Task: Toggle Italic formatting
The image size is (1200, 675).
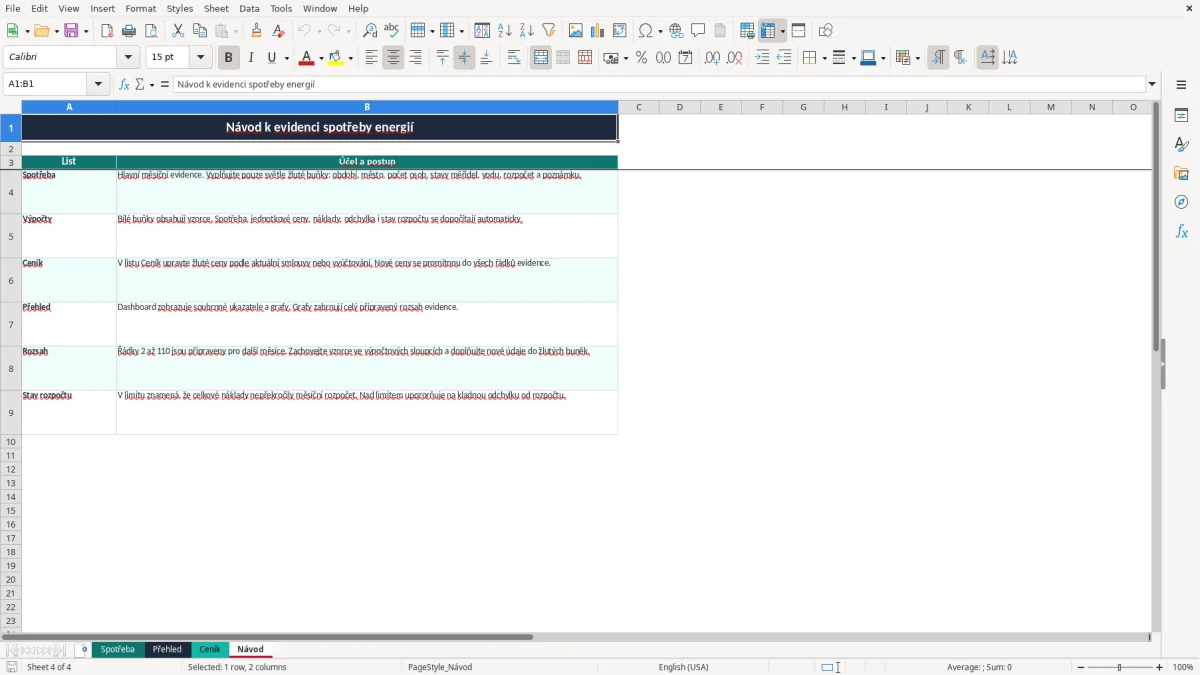Action: coord(251,58)
